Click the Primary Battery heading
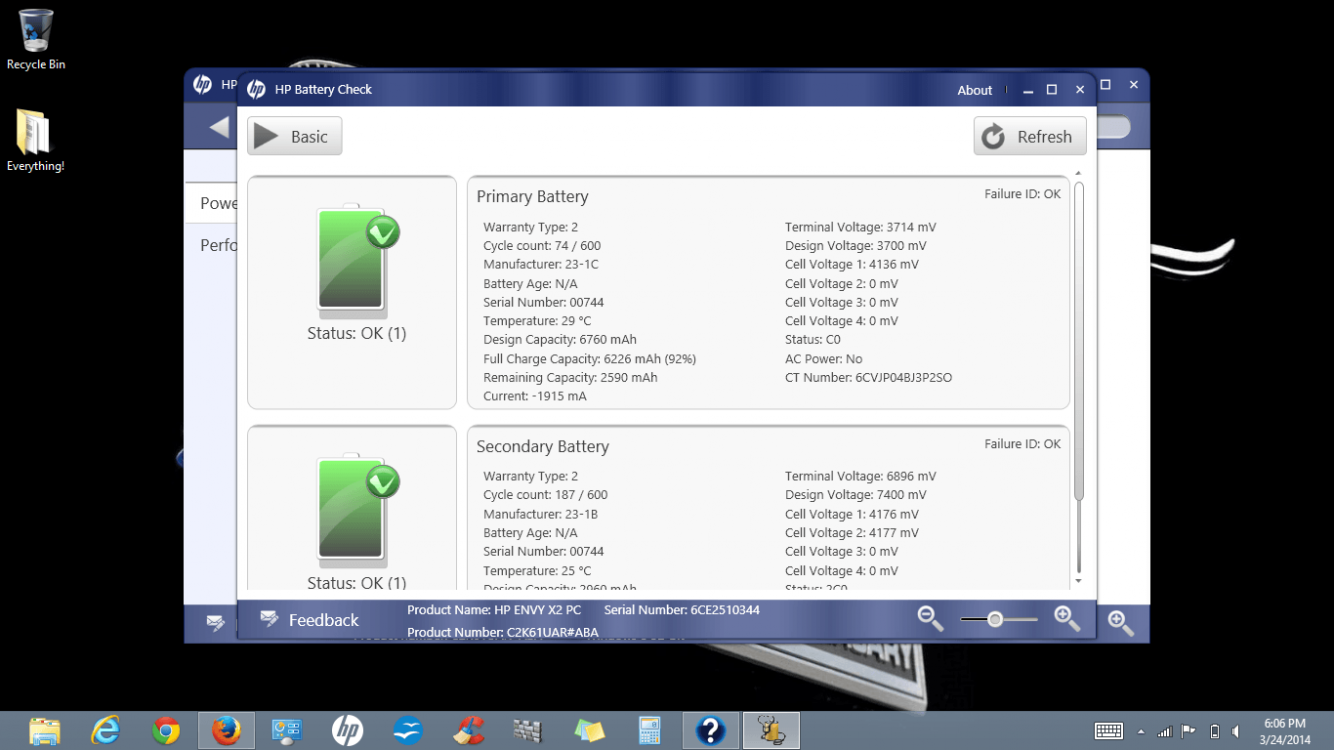 pos(532,197)
